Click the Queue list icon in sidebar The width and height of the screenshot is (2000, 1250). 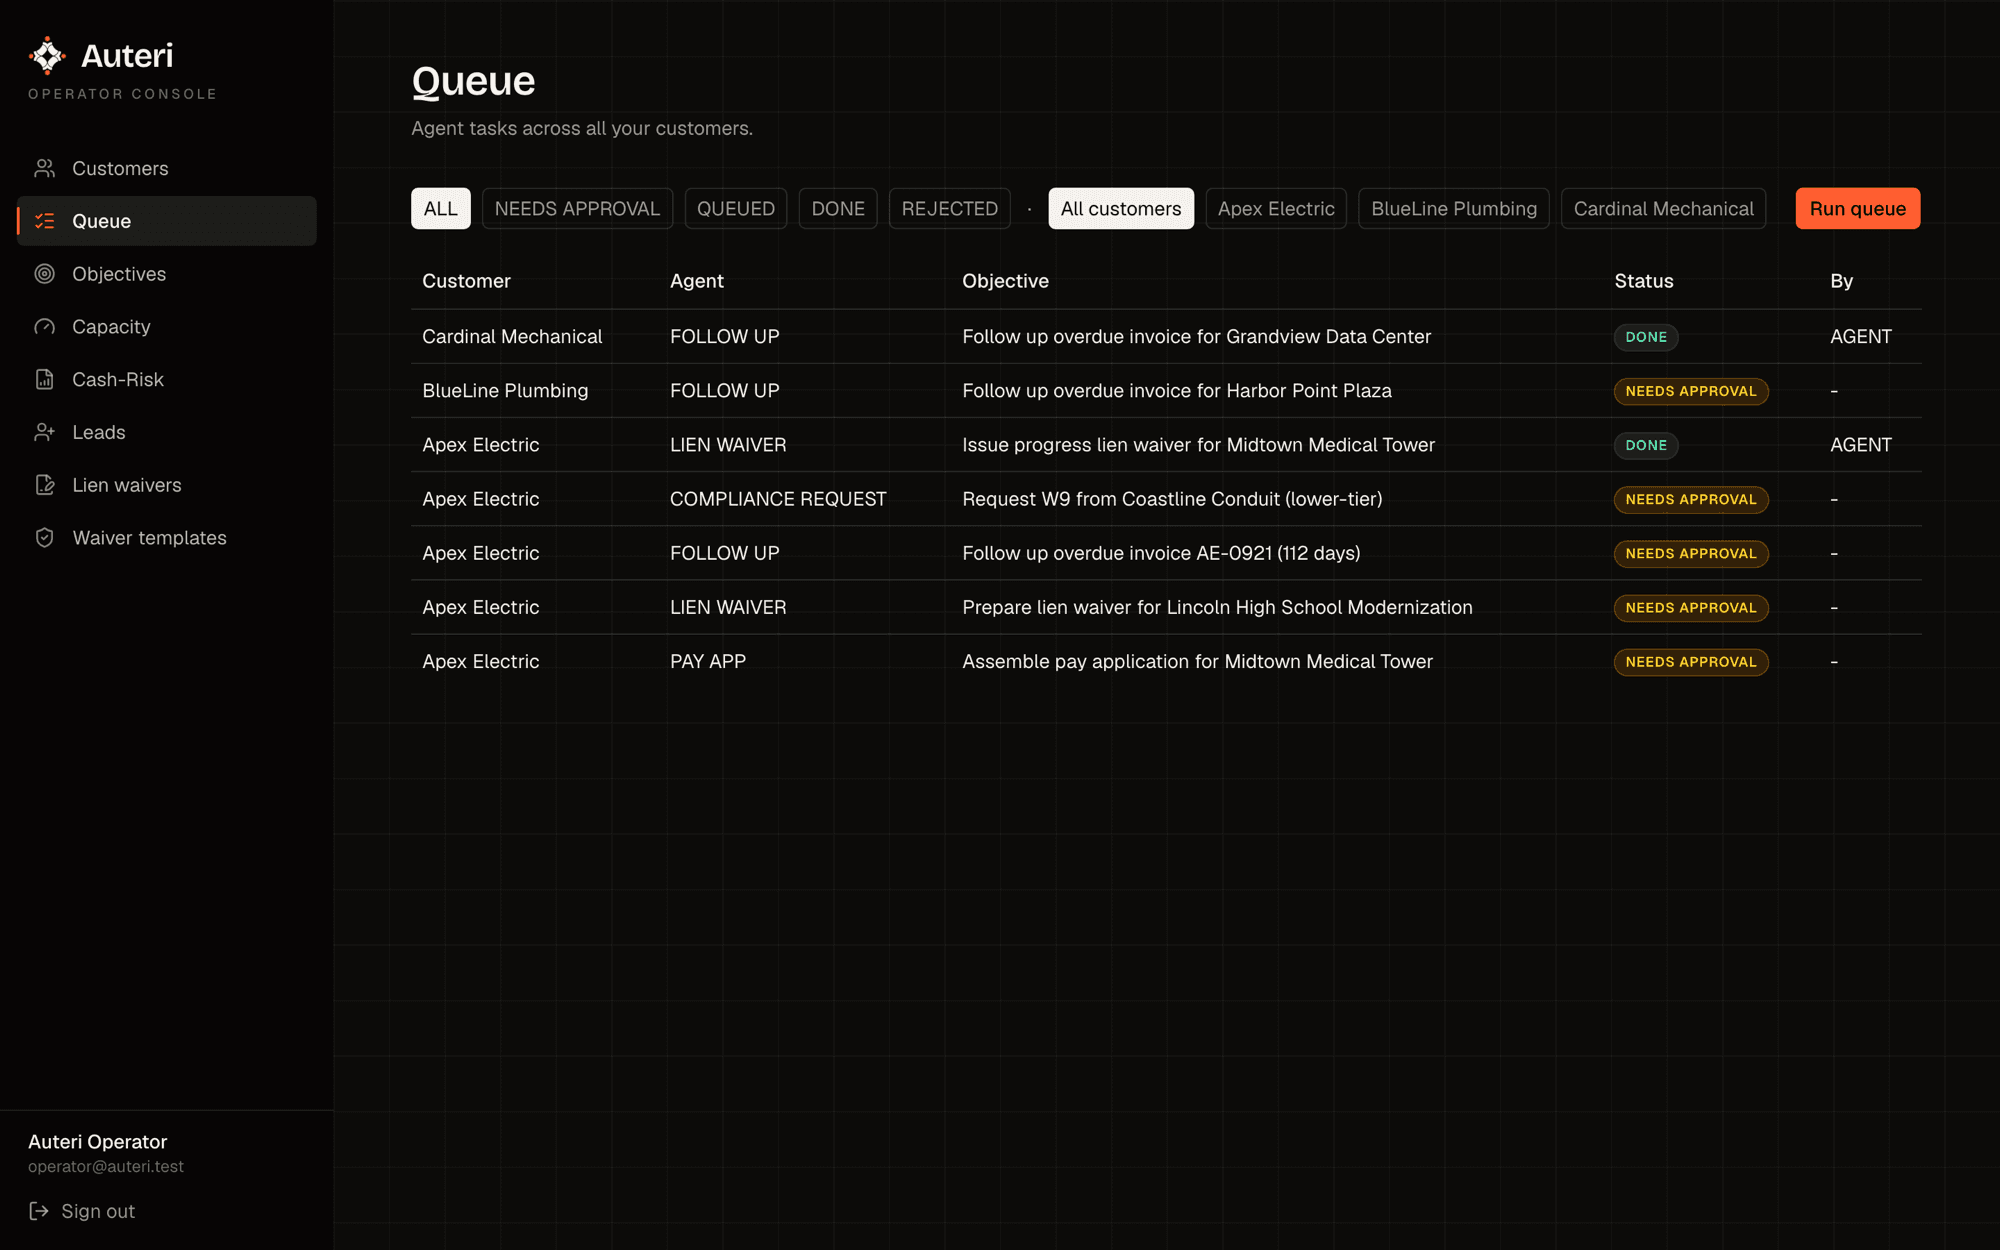(44, 221)
